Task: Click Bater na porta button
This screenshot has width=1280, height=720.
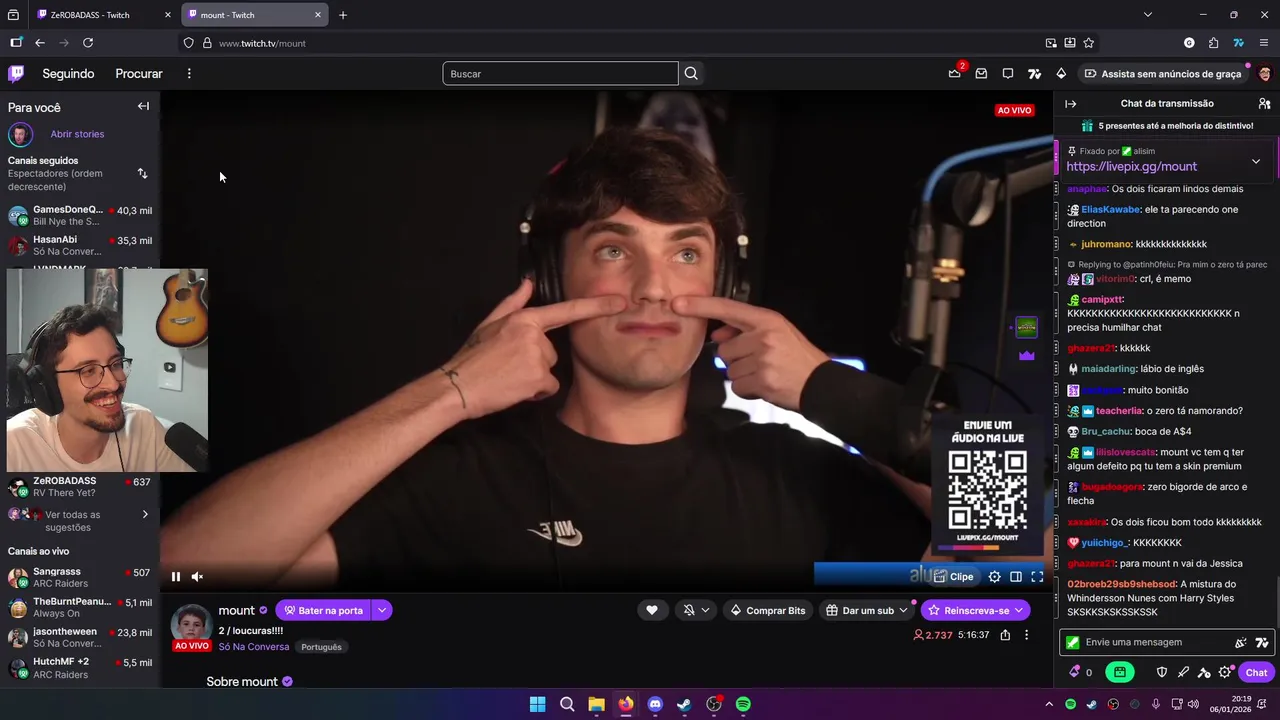Action: click(323, 610)
